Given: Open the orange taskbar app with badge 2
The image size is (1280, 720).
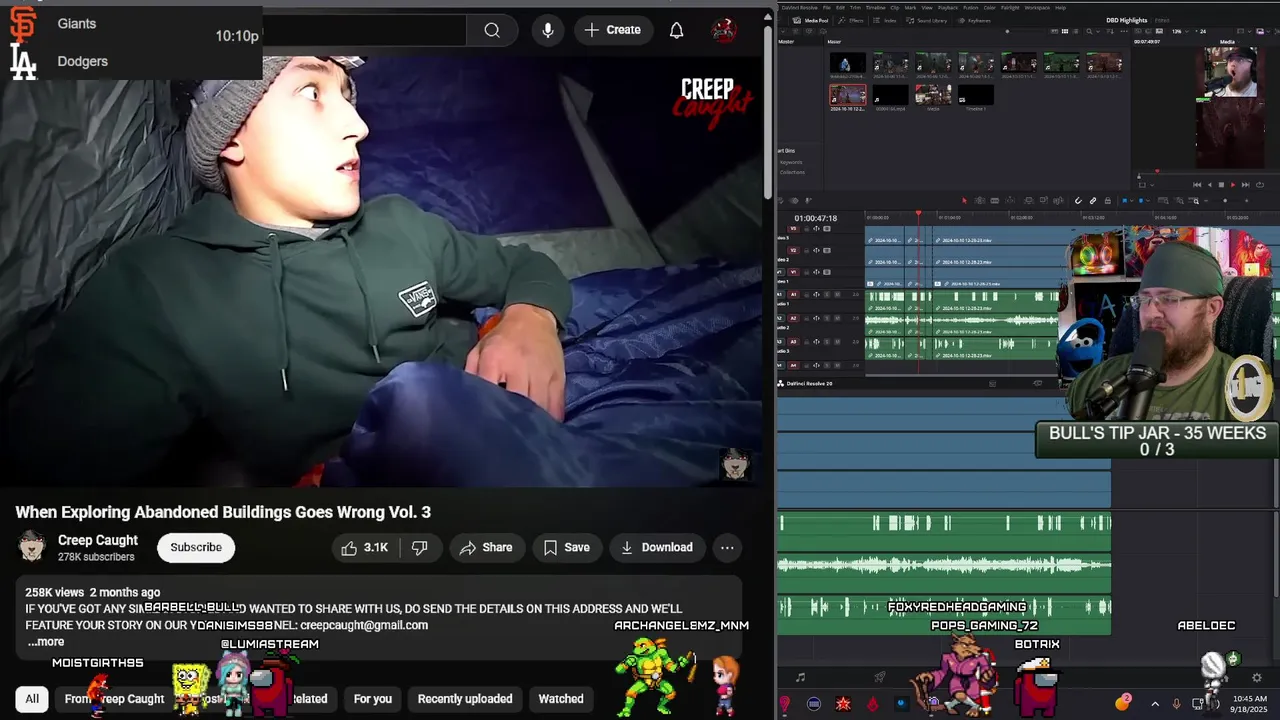Looking at the screenshot, I should 1124,702.
